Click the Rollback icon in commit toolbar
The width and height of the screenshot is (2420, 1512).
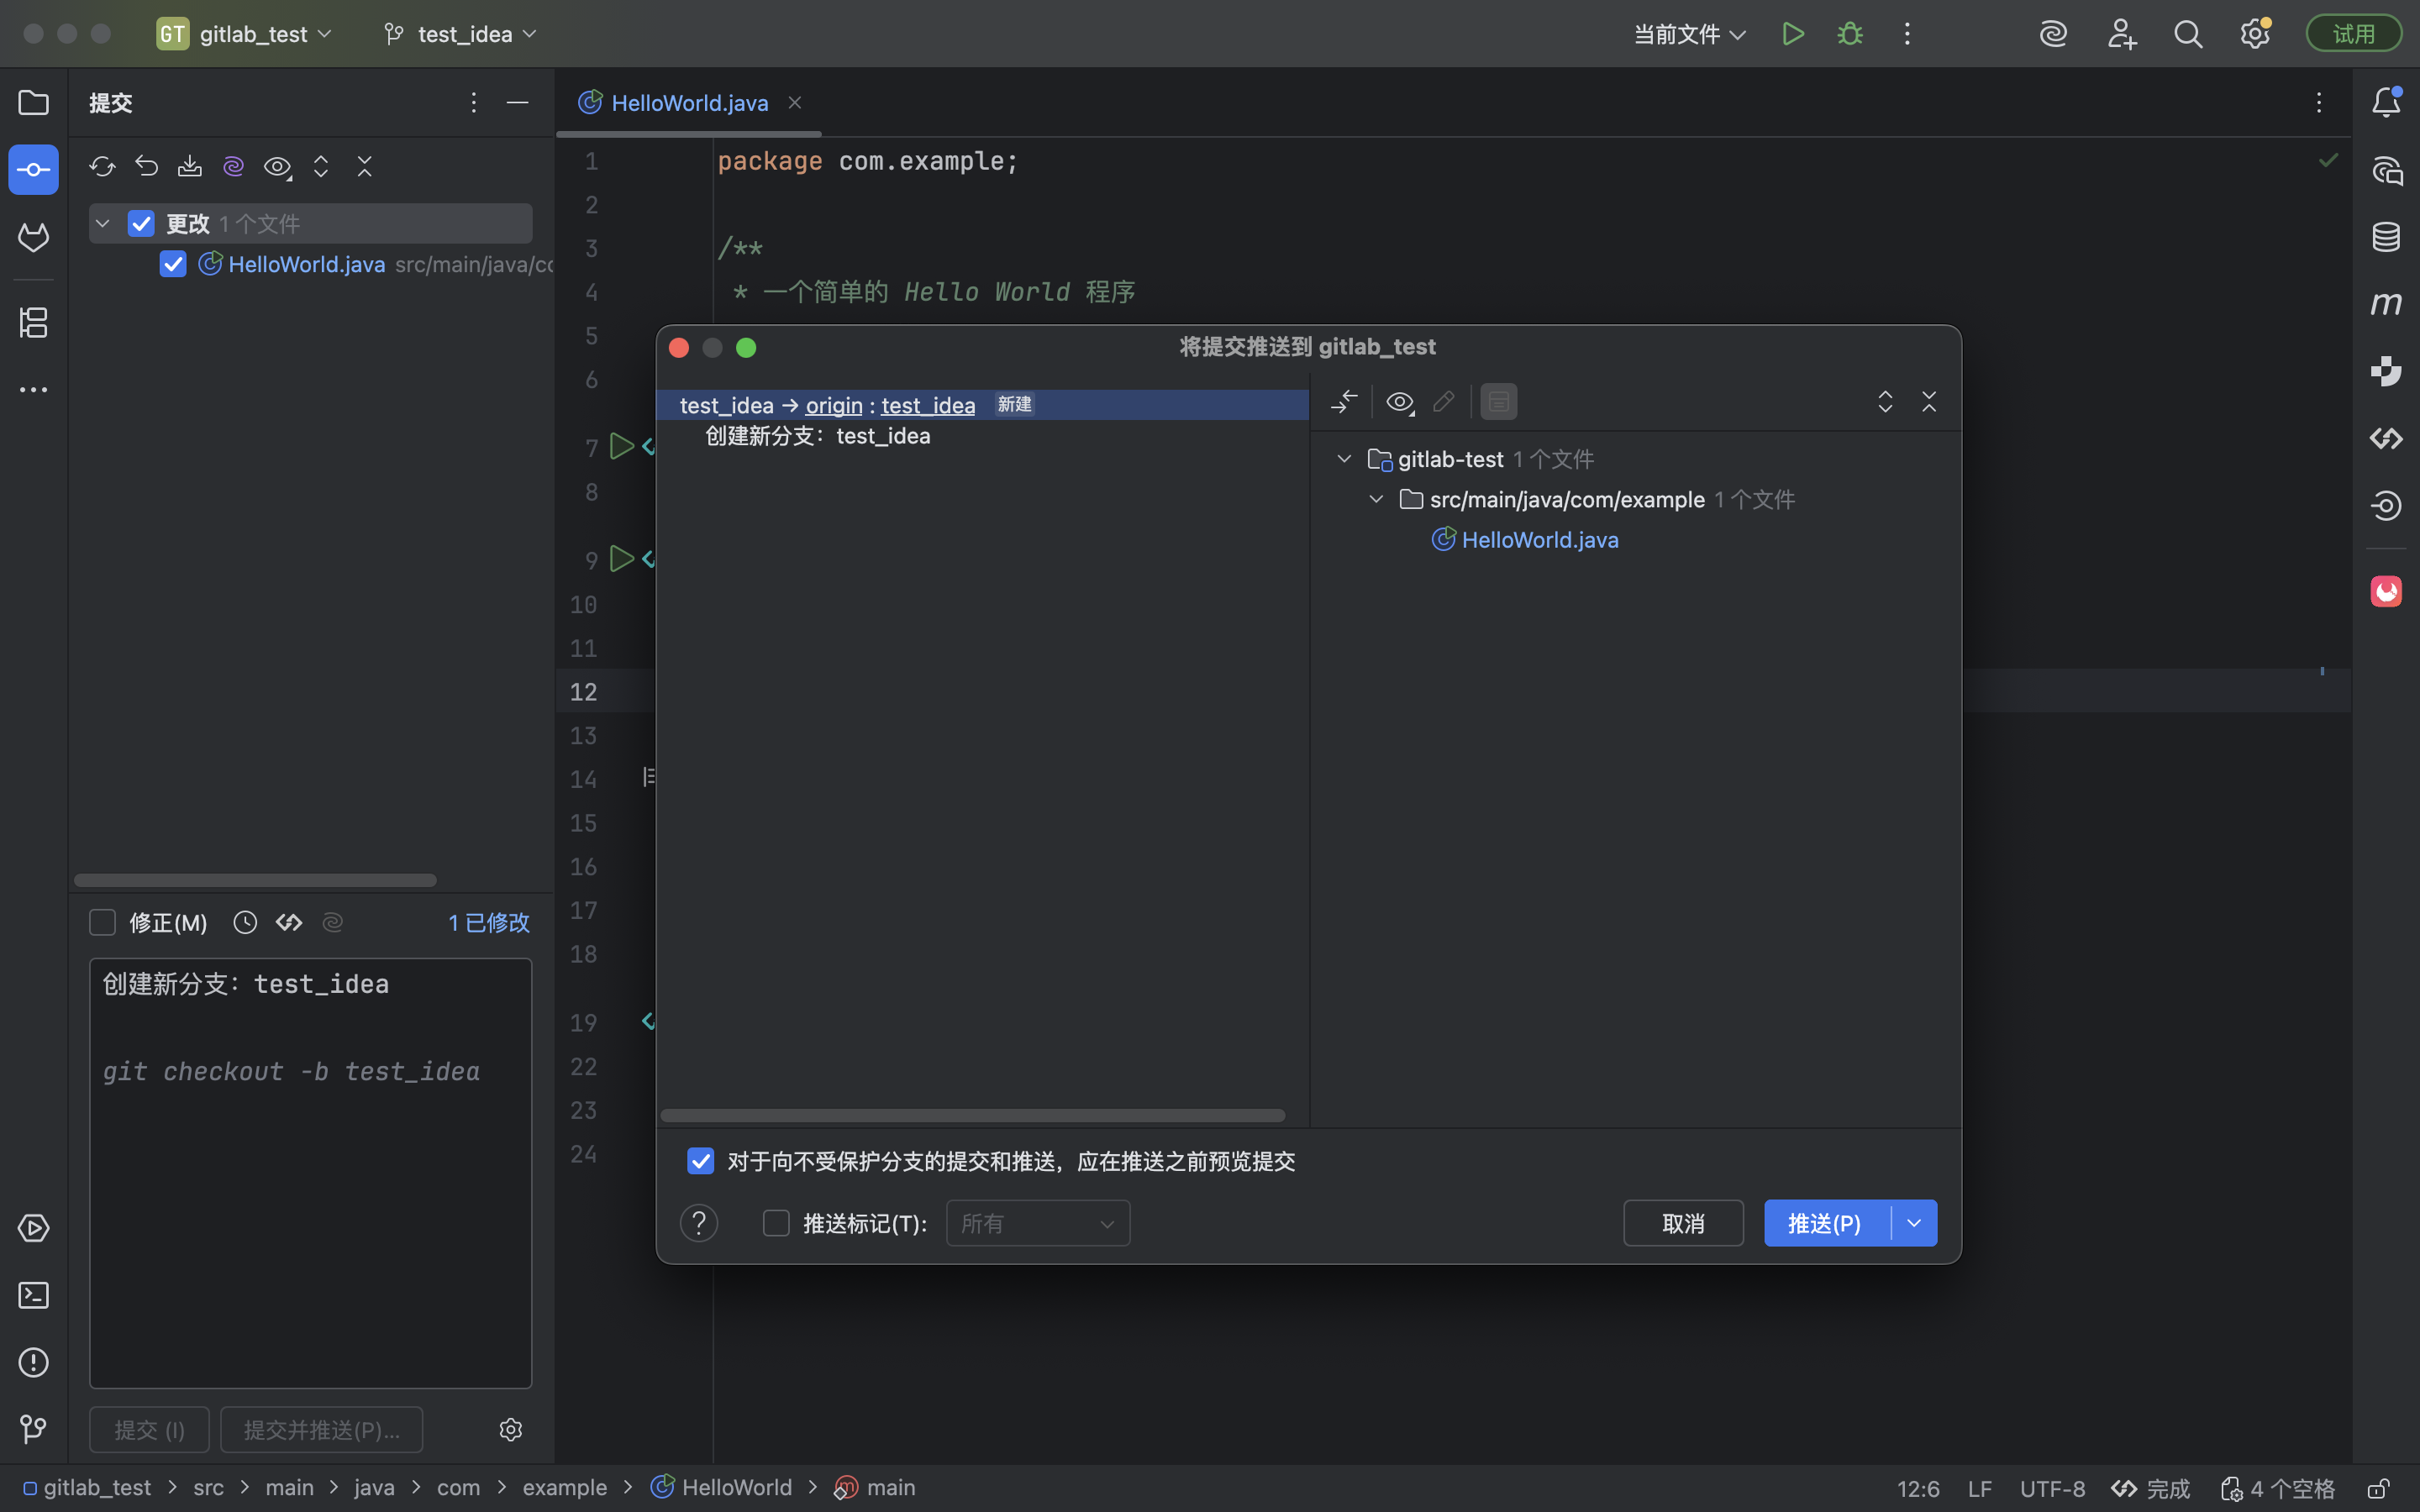[x=146, y=166]
